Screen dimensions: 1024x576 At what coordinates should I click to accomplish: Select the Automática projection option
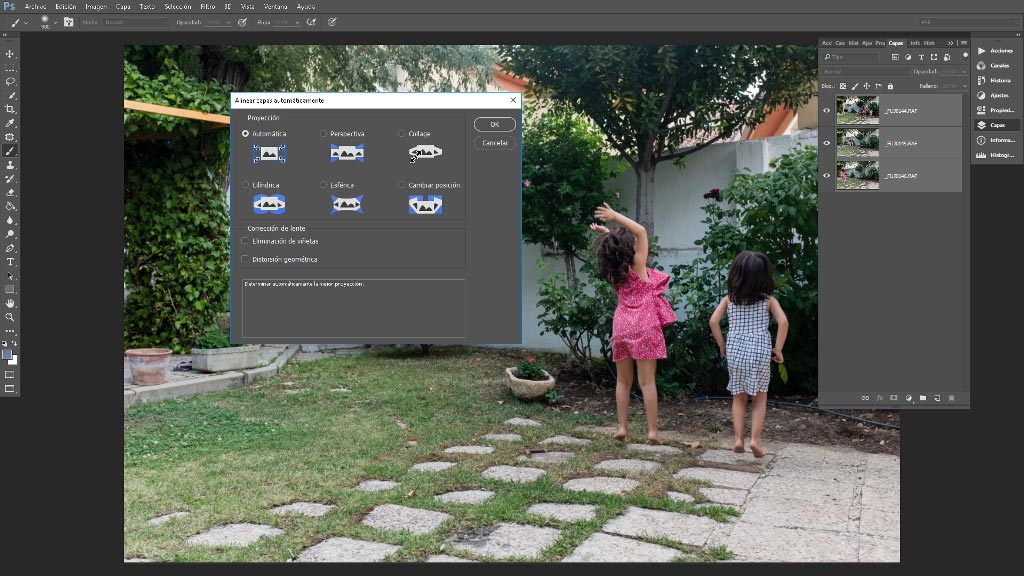[246, 133]
